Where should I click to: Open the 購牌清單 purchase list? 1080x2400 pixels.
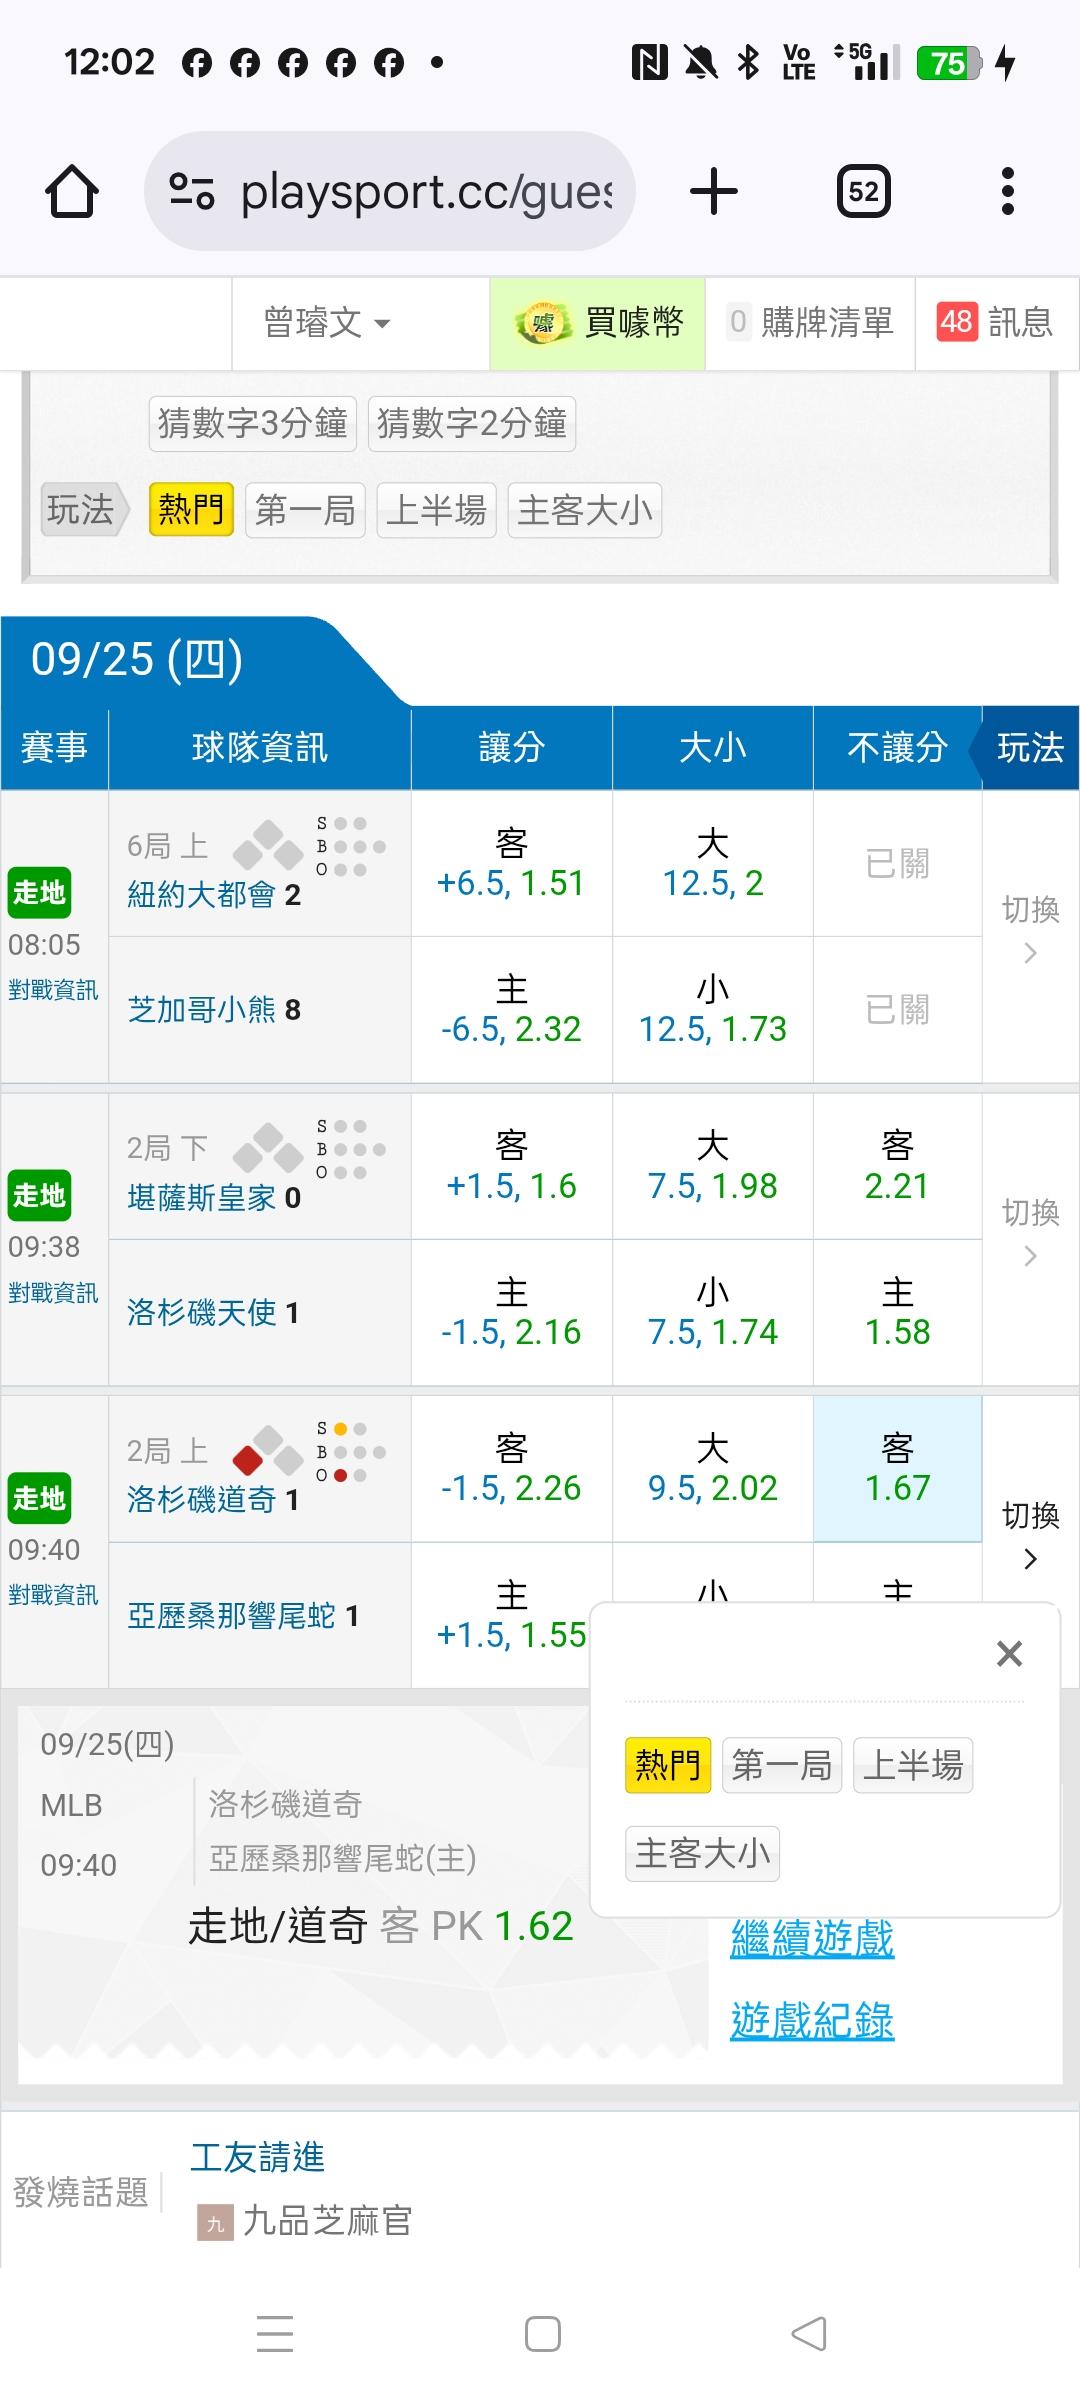pyautogui.click(x=811, y=323)
